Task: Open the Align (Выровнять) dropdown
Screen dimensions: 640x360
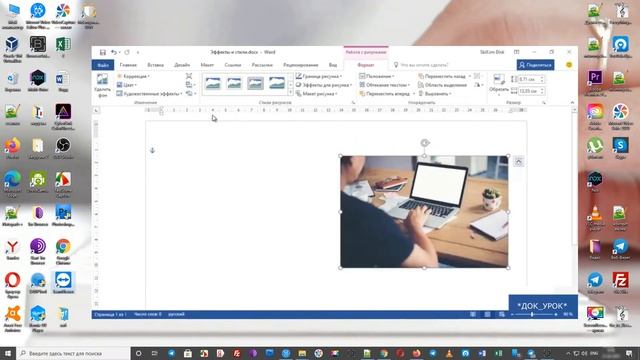Action: click(x=435, y=93)
